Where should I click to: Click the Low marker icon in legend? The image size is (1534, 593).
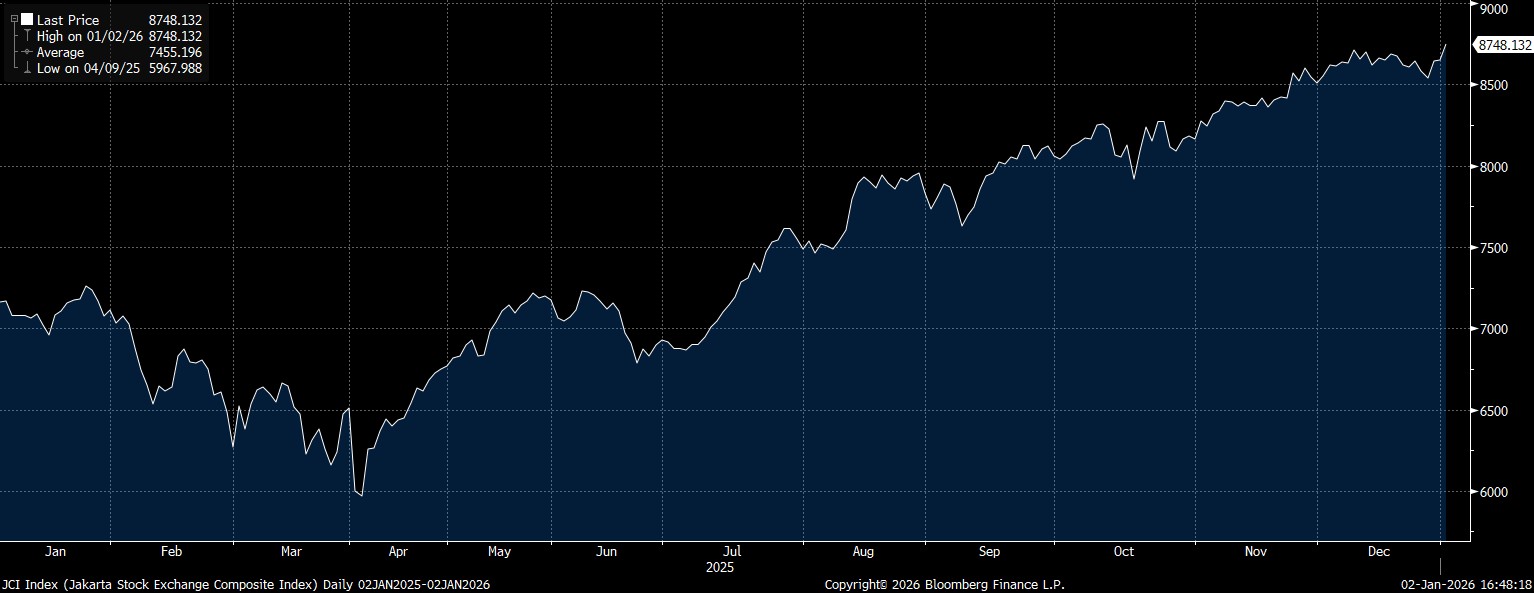(x=27, y=68)
